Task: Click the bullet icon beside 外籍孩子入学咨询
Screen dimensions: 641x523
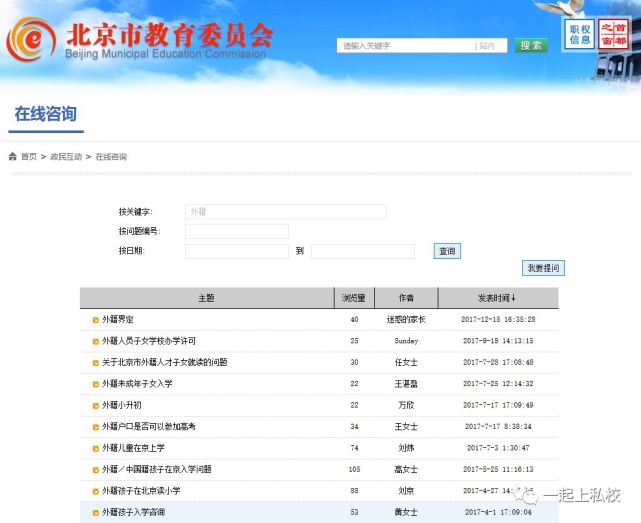Action: [96, 512]
